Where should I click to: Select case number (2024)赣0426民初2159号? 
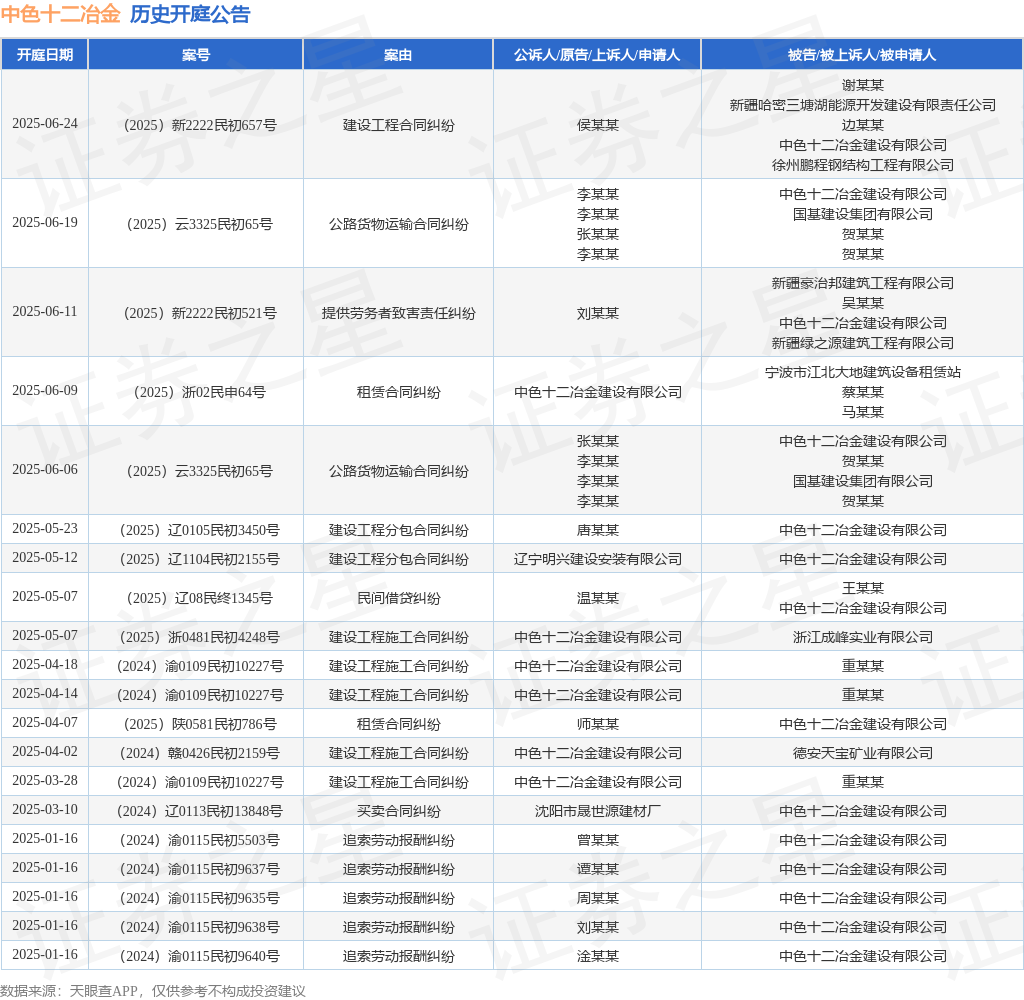coord(200,754)
